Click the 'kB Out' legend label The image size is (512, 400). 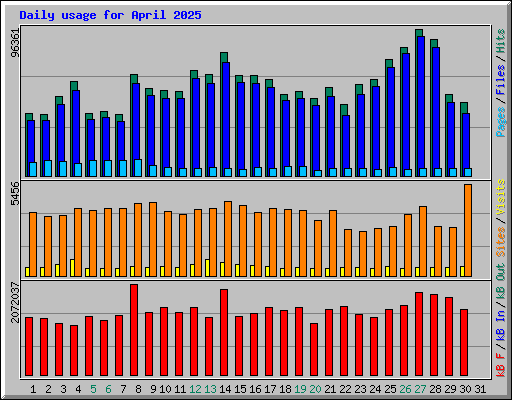(x=501, y=283)
